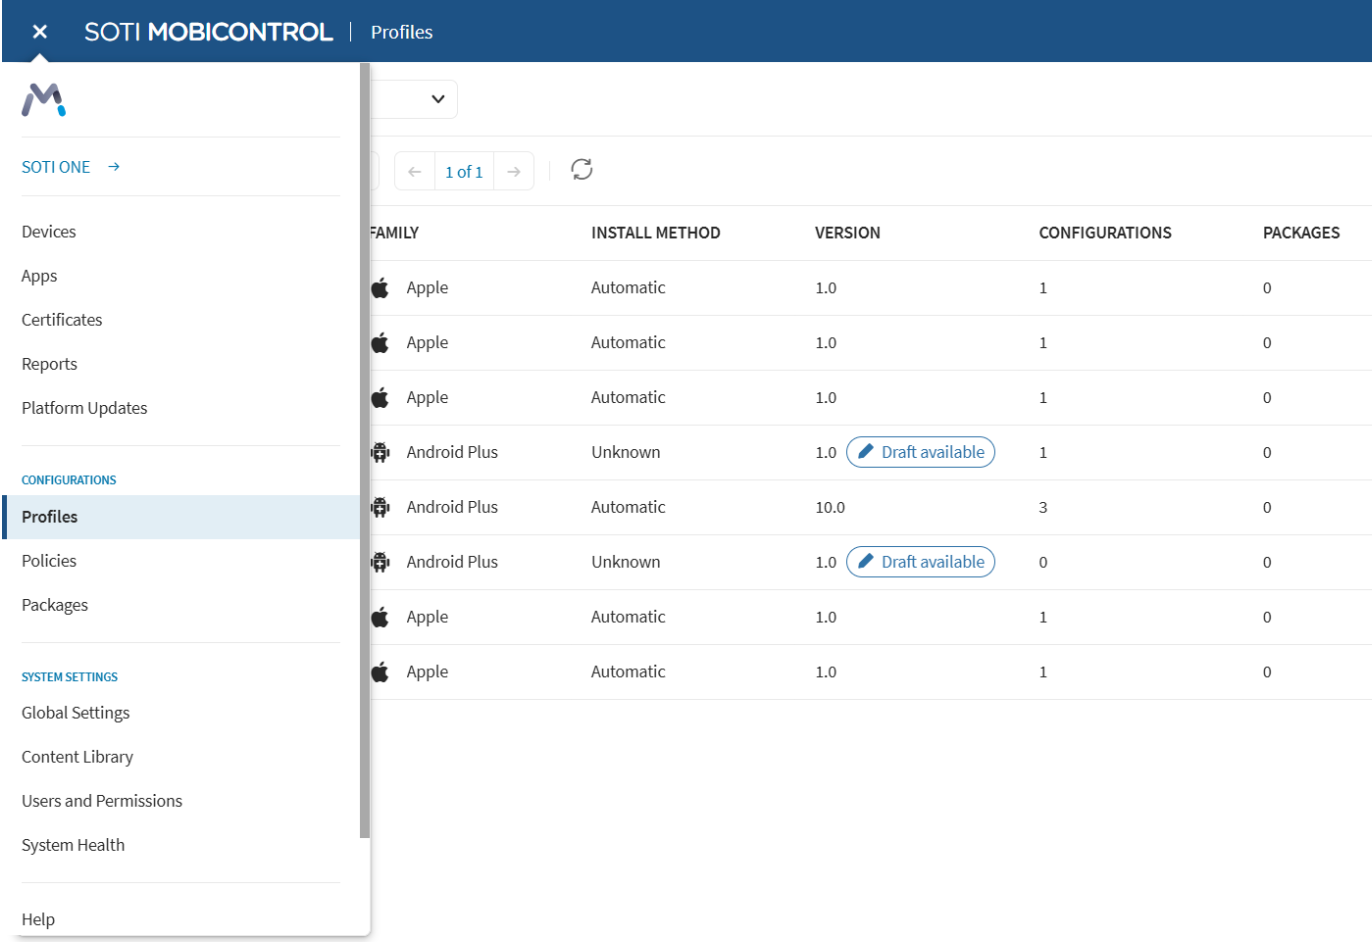Click the Profiles title in the header bar
This screenshot has width=1372, height=942.
tap(402, 32)
